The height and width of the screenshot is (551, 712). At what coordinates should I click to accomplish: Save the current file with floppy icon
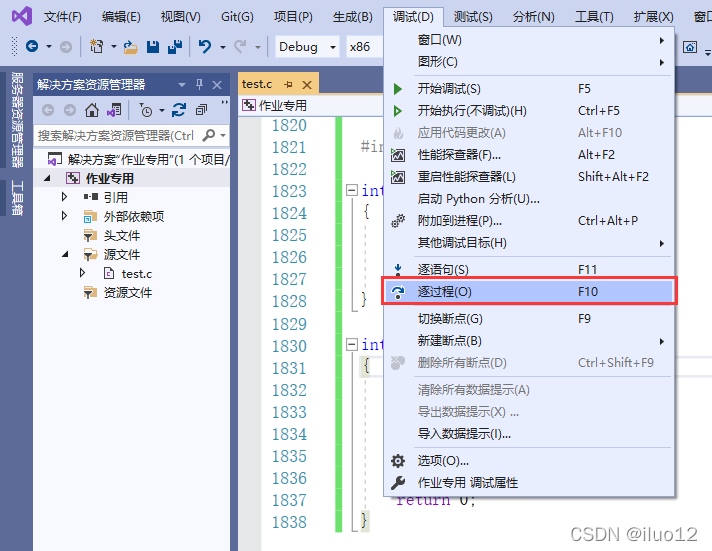[153, 47]
